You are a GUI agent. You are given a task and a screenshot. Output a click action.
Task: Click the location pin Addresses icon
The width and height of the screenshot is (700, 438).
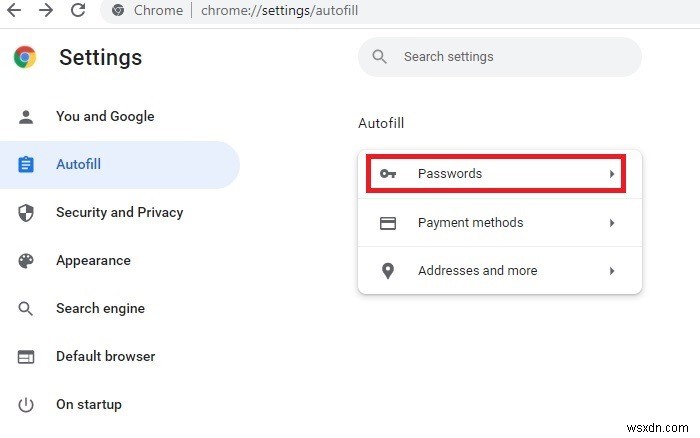(x=388, y=271)
